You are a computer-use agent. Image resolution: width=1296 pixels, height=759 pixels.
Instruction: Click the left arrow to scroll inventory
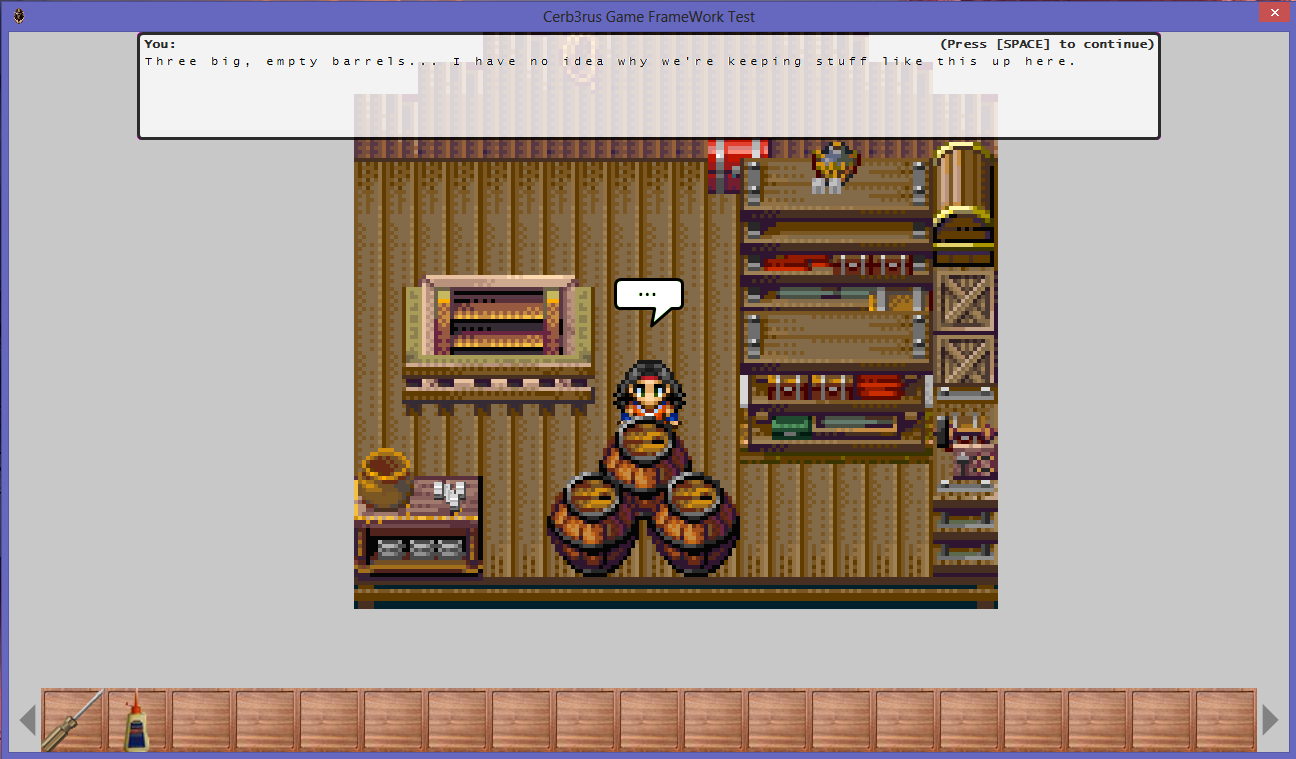point(26,719)
